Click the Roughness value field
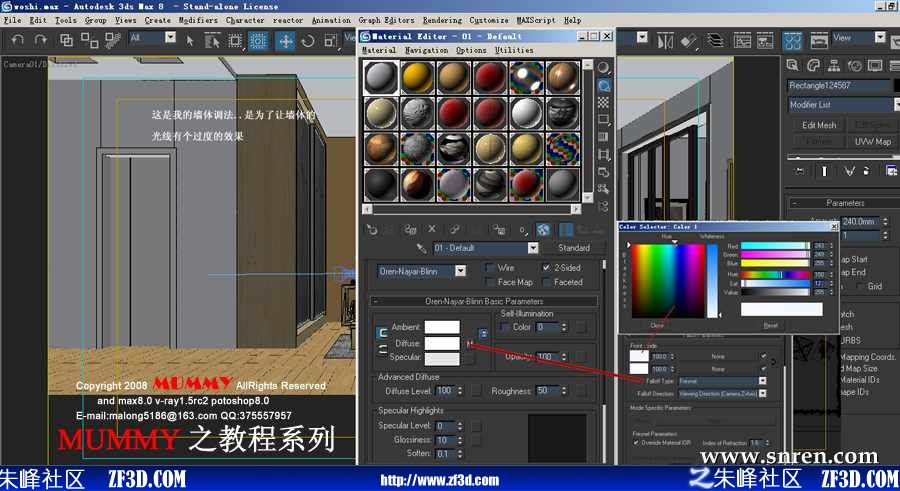Screen dimensions: 900x491 (x=548, y=391)
